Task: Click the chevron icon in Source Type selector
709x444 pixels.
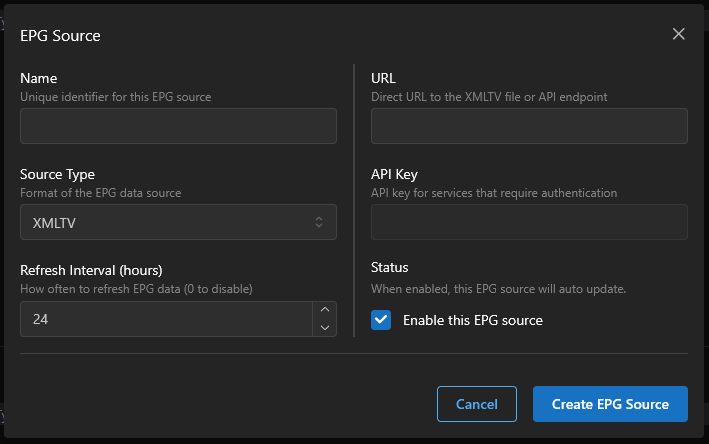Action: click(319, 222)
